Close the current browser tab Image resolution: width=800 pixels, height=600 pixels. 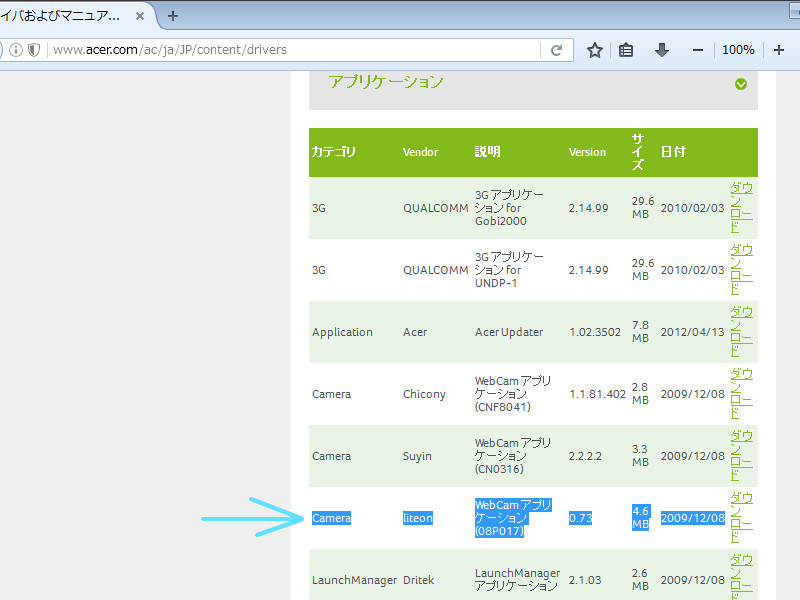[x=139, y=16]
